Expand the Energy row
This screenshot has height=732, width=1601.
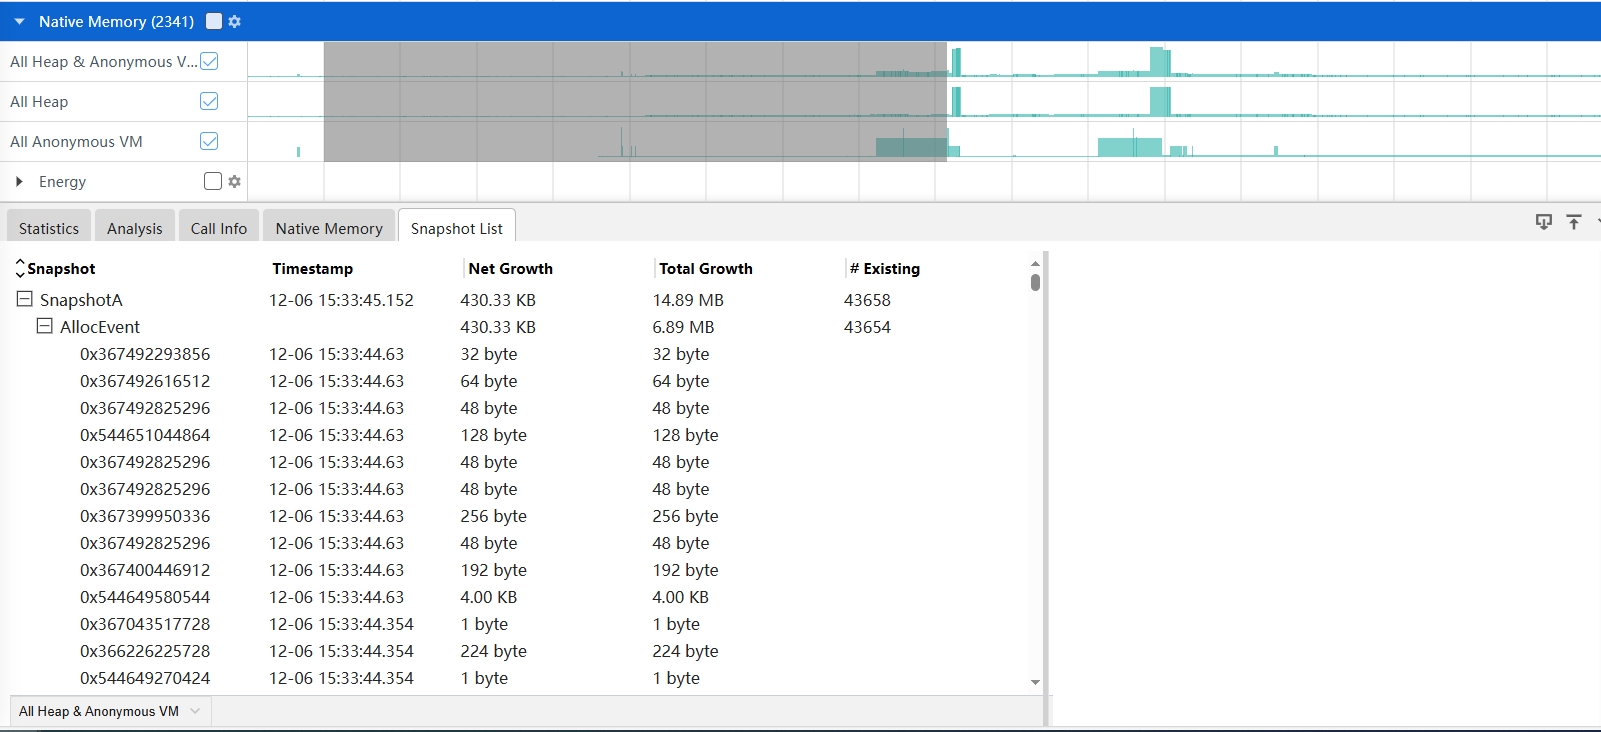pos(19,181)
